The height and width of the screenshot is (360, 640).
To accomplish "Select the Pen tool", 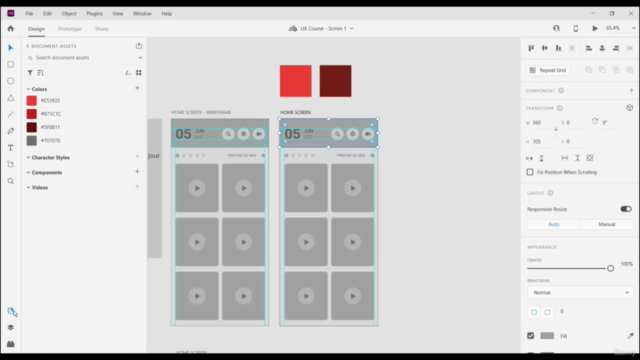I will pos(11,131).
